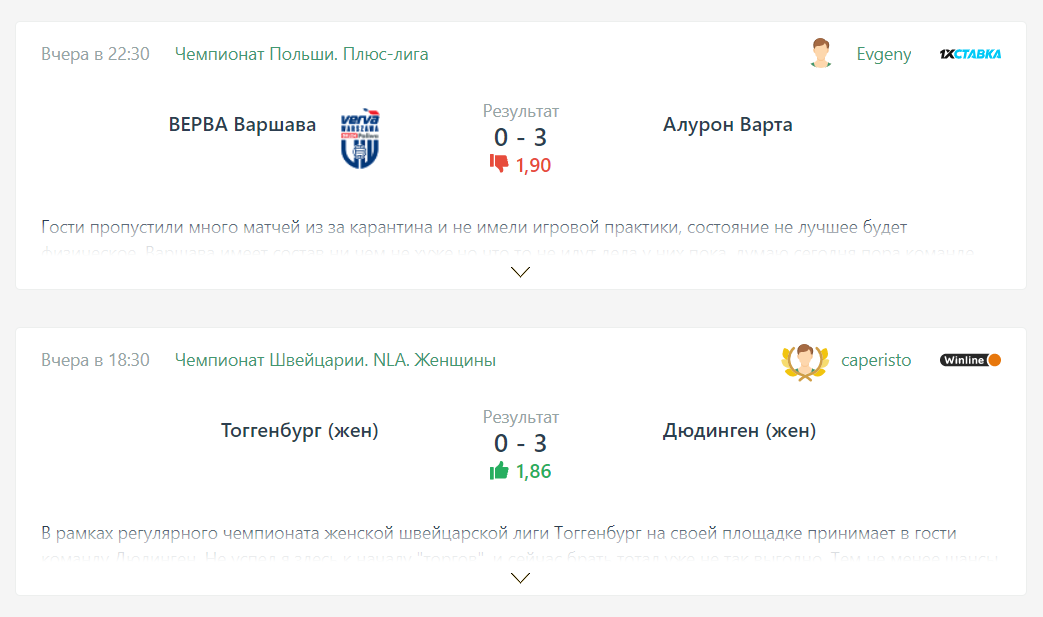The height and width of the screenshot is (617, 1043).
Task: Open Evgeny's profile name link
Action: click(x=884, y=54)
